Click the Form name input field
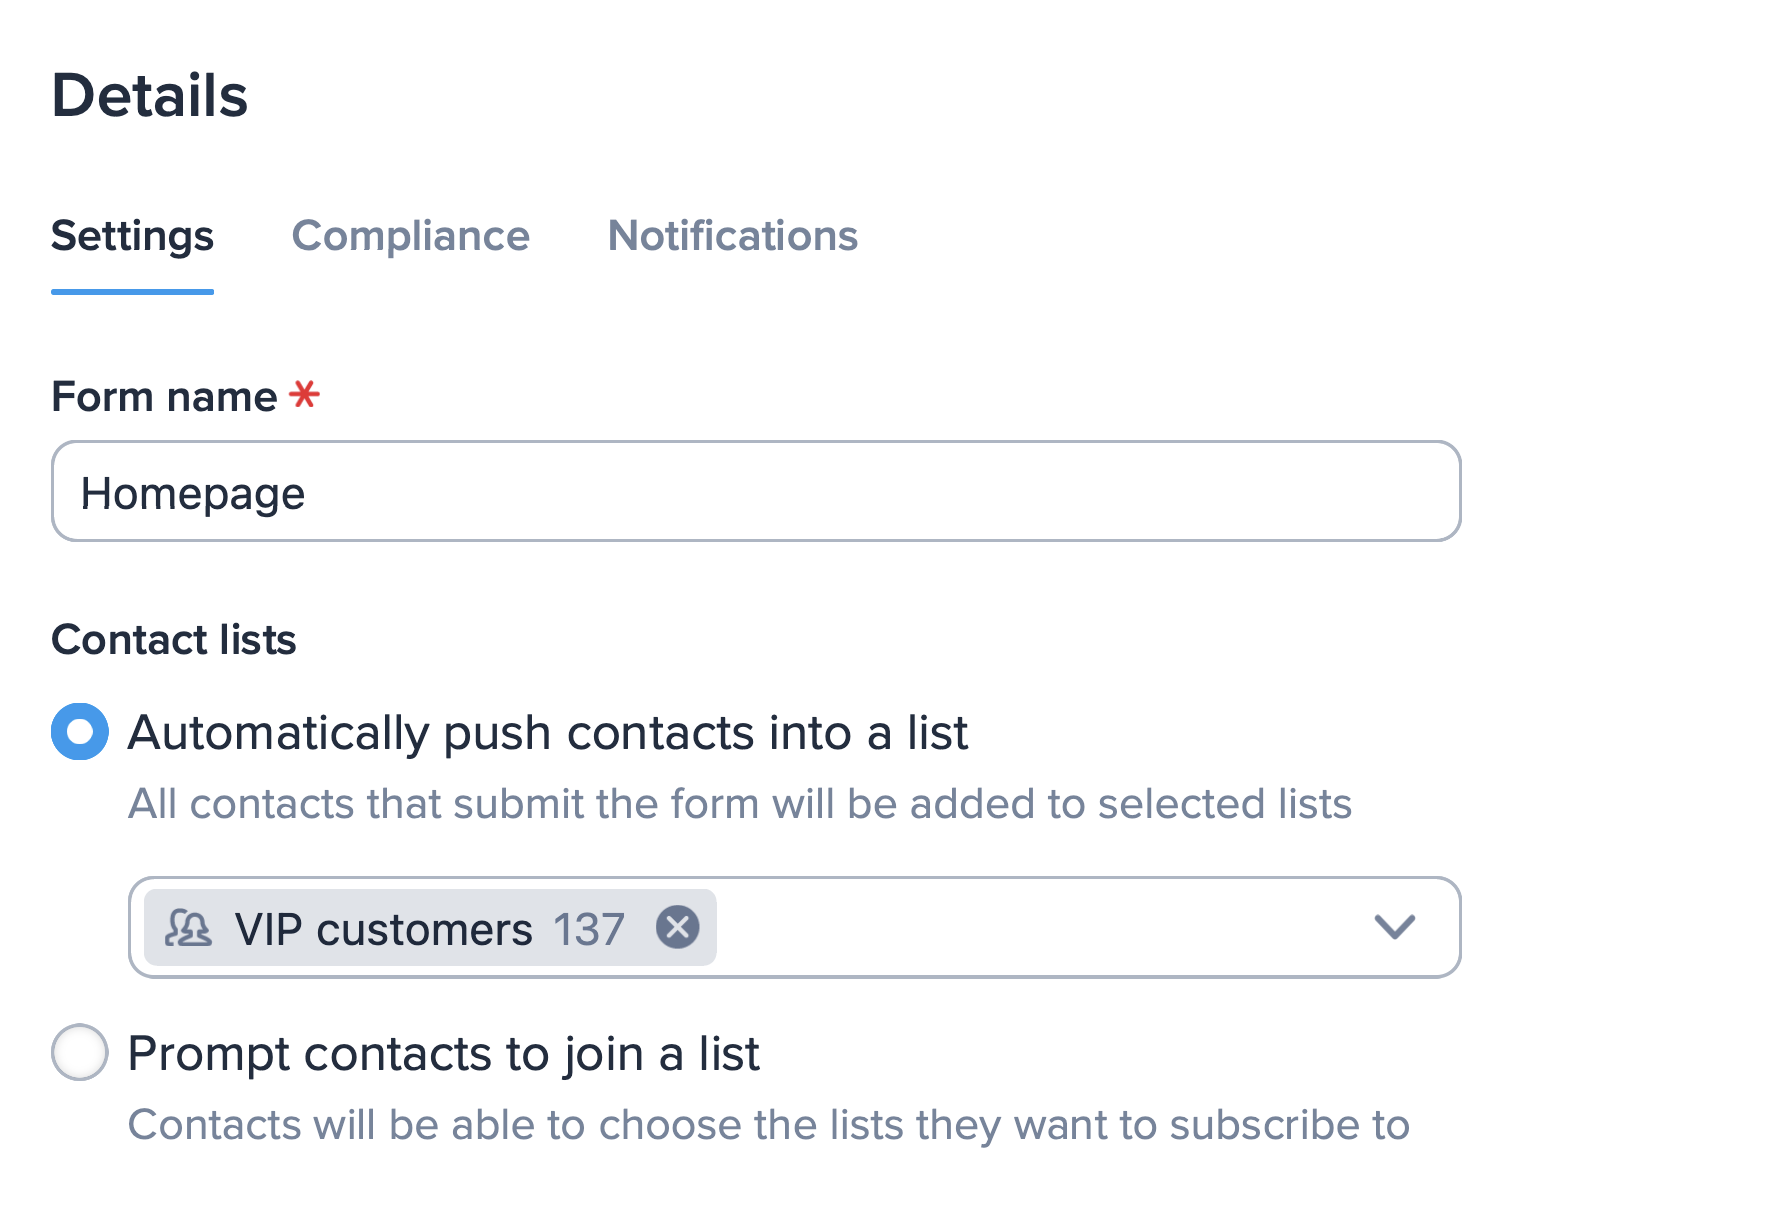 coord(756,492)
